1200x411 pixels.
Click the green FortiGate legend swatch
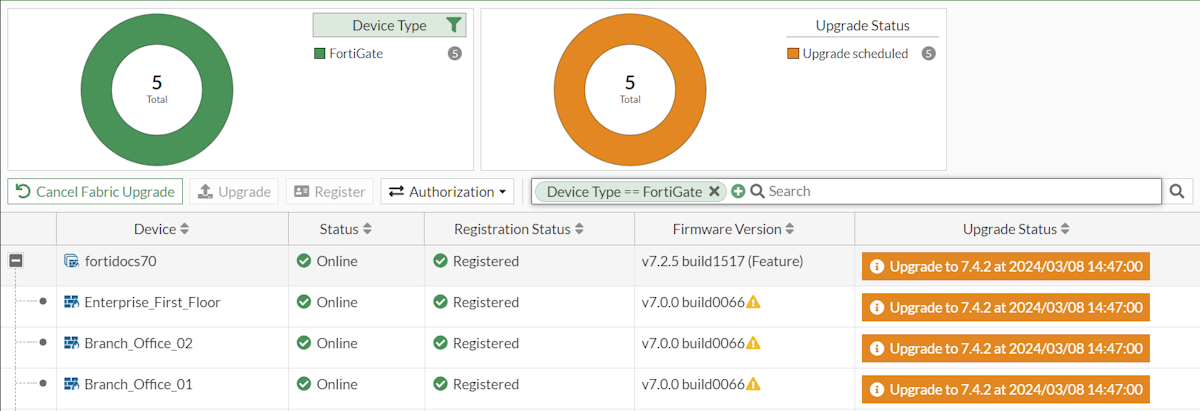[x=320, y=54]
